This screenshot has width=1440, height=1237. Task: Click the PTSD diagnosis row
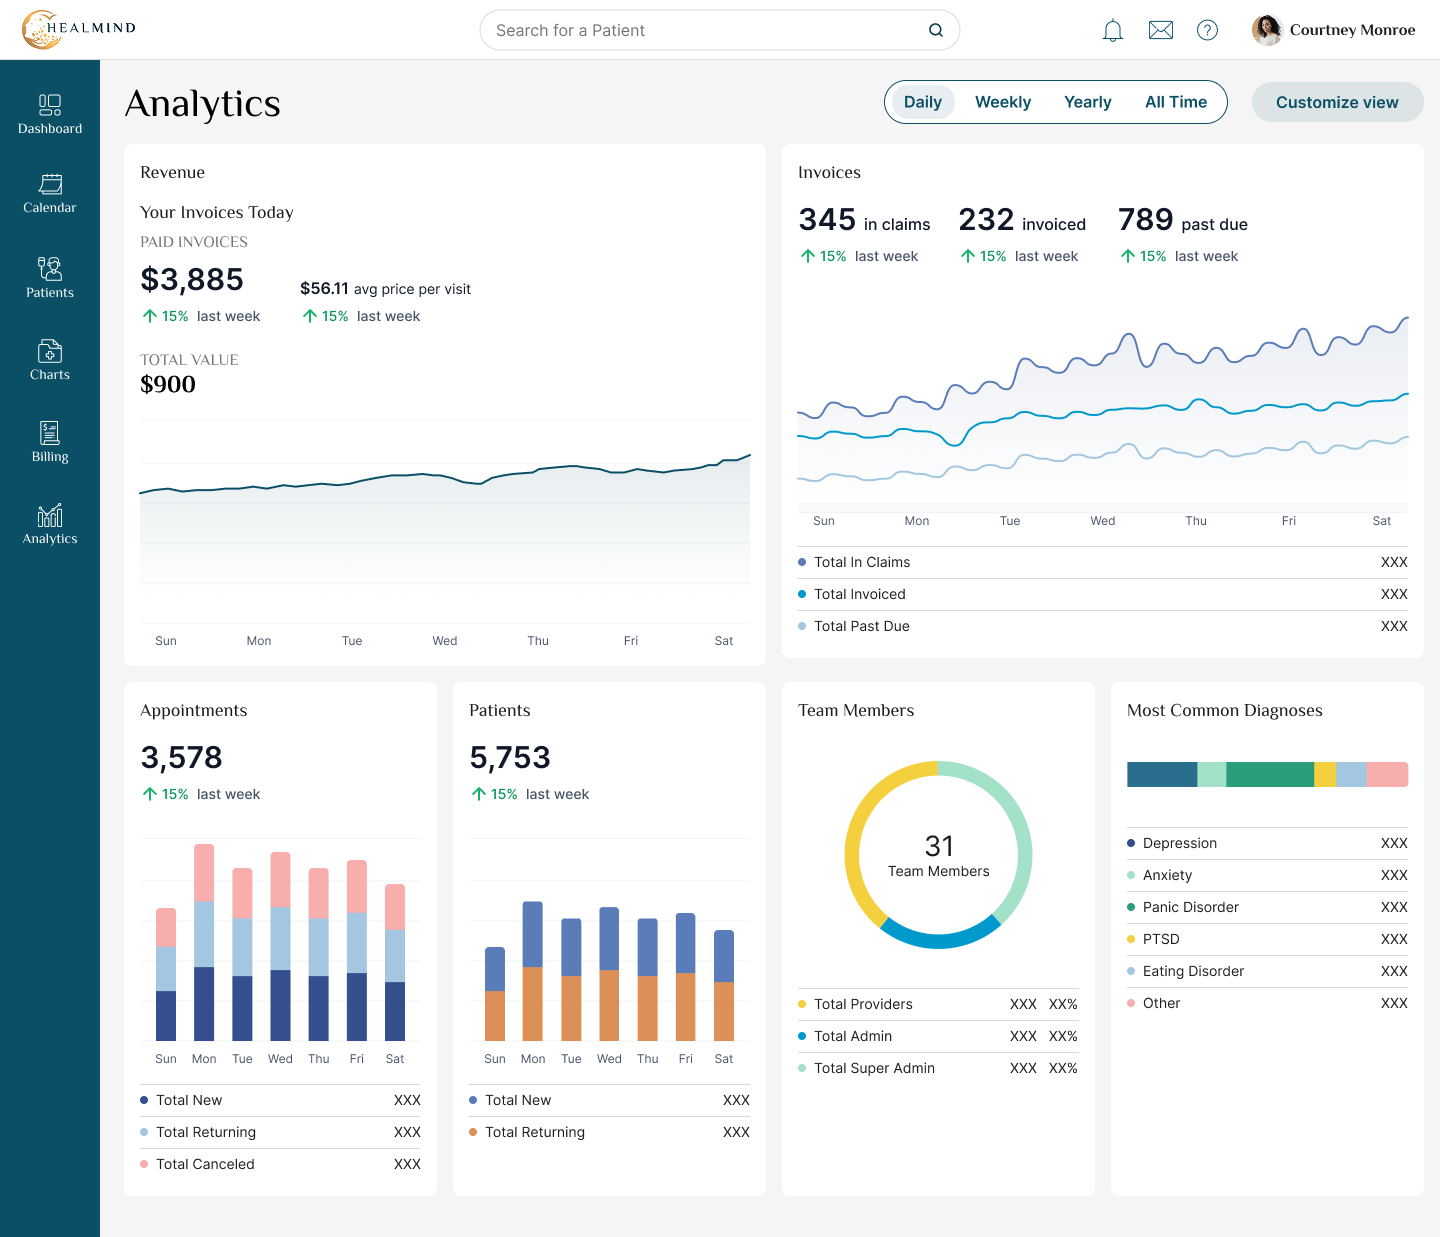[x=1268, y=939]
